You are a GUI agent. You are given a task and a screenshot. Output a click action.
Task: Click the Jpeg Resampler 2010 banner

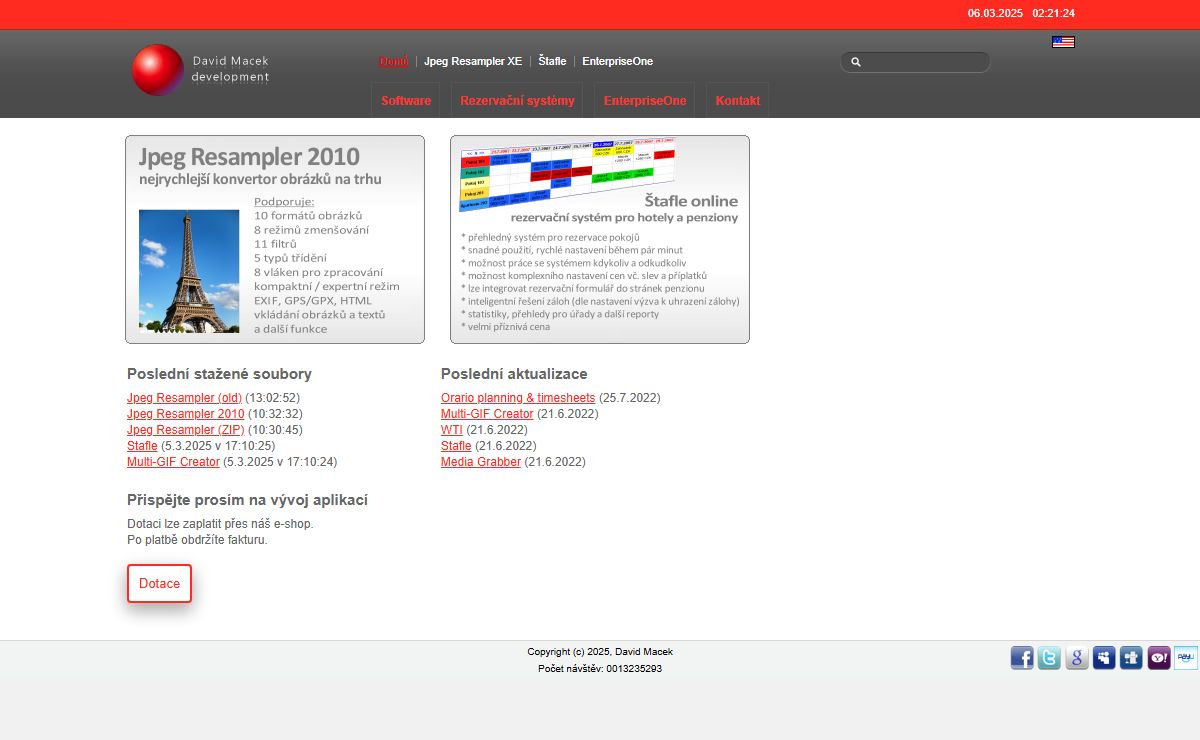pyautogui.click(x=275, y=240)
